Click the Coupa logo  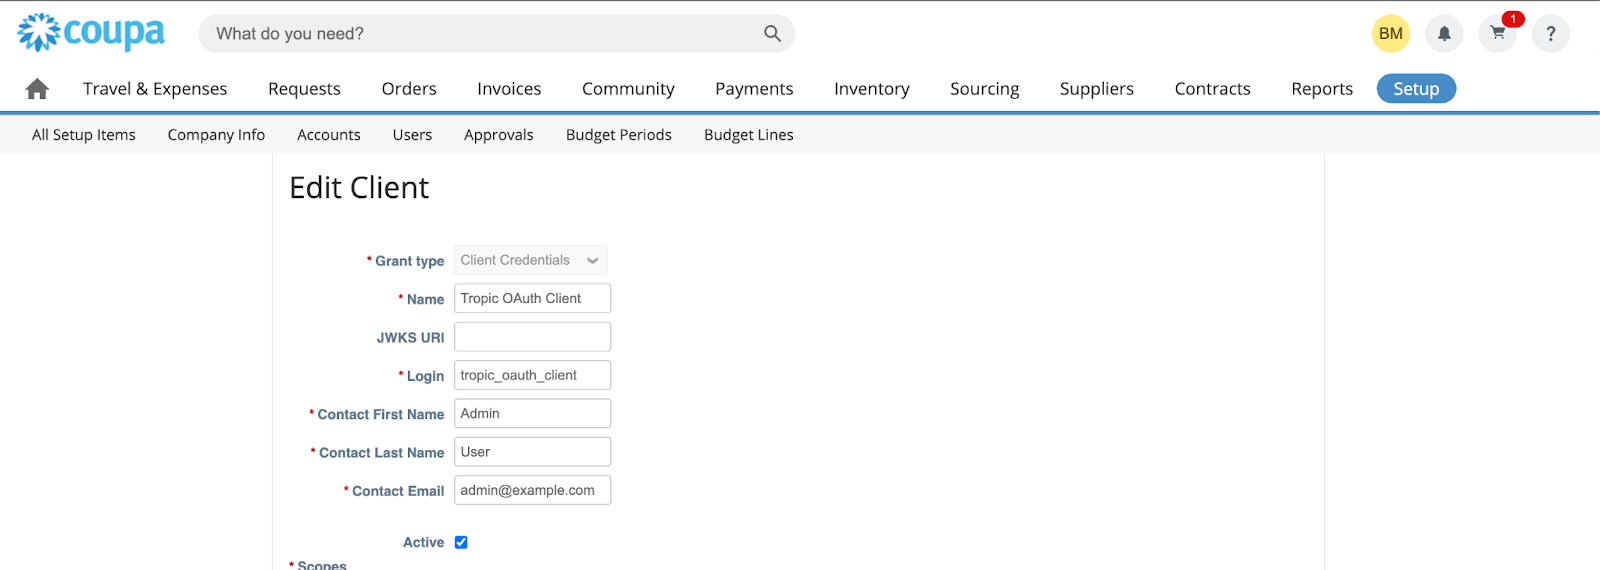click(x=91, y=33)
